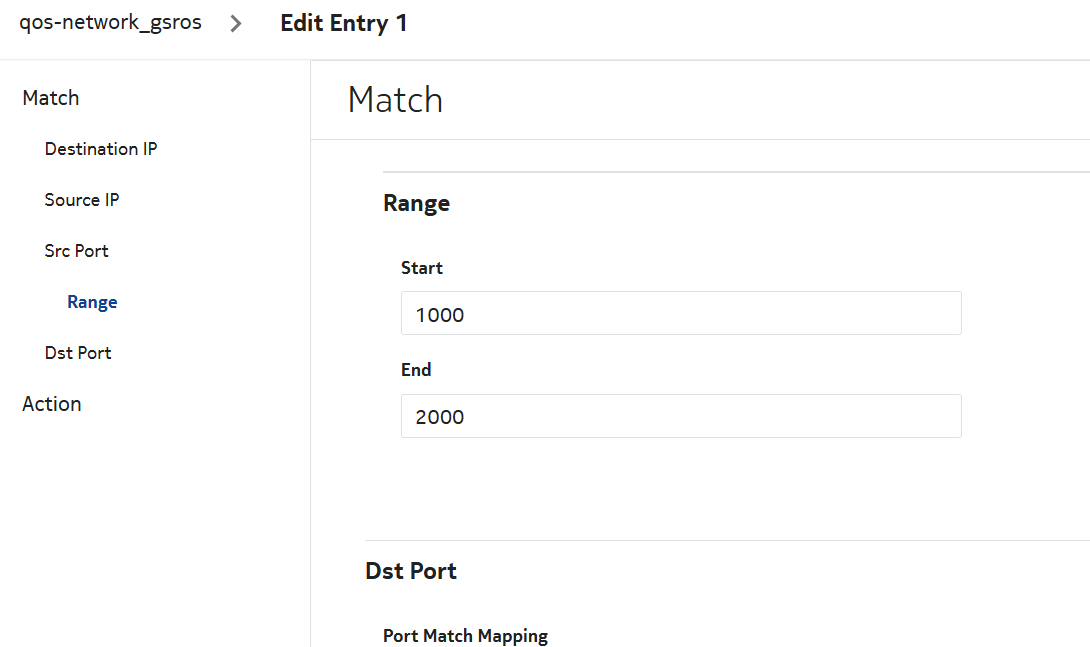The width and height of the screenshot is (1090, 647).
Task: Focus the Start input with 1000
Action: pyautogui.click(x=680, y=314)
